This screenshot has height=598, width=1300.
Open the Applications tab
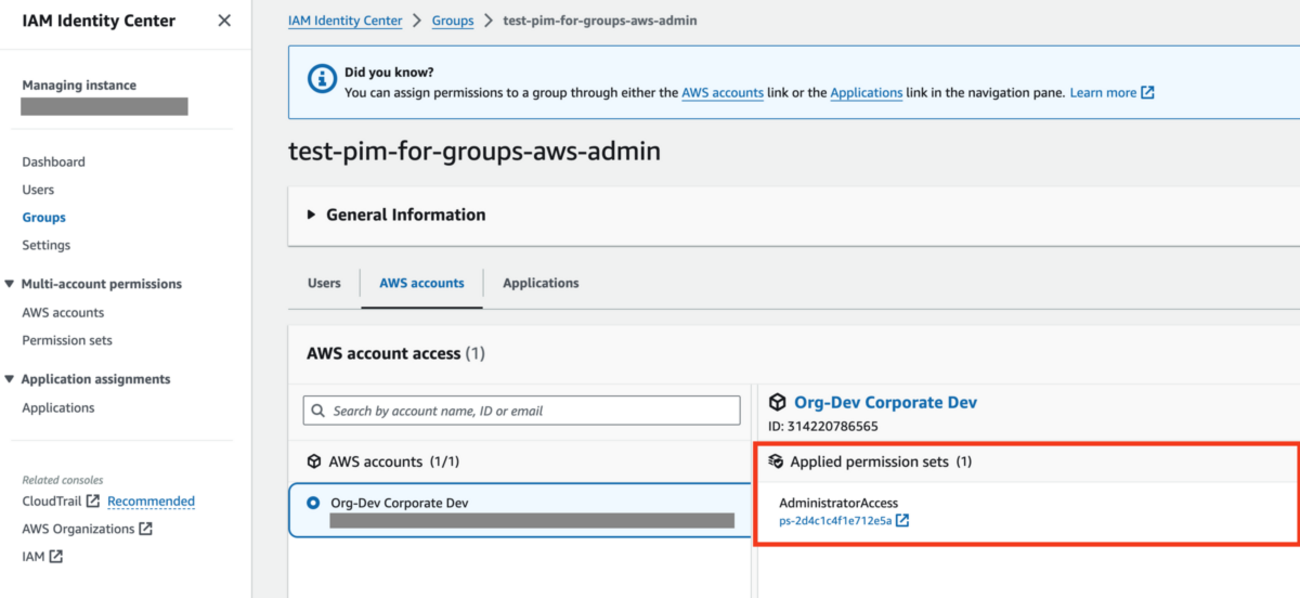[541, 283]
